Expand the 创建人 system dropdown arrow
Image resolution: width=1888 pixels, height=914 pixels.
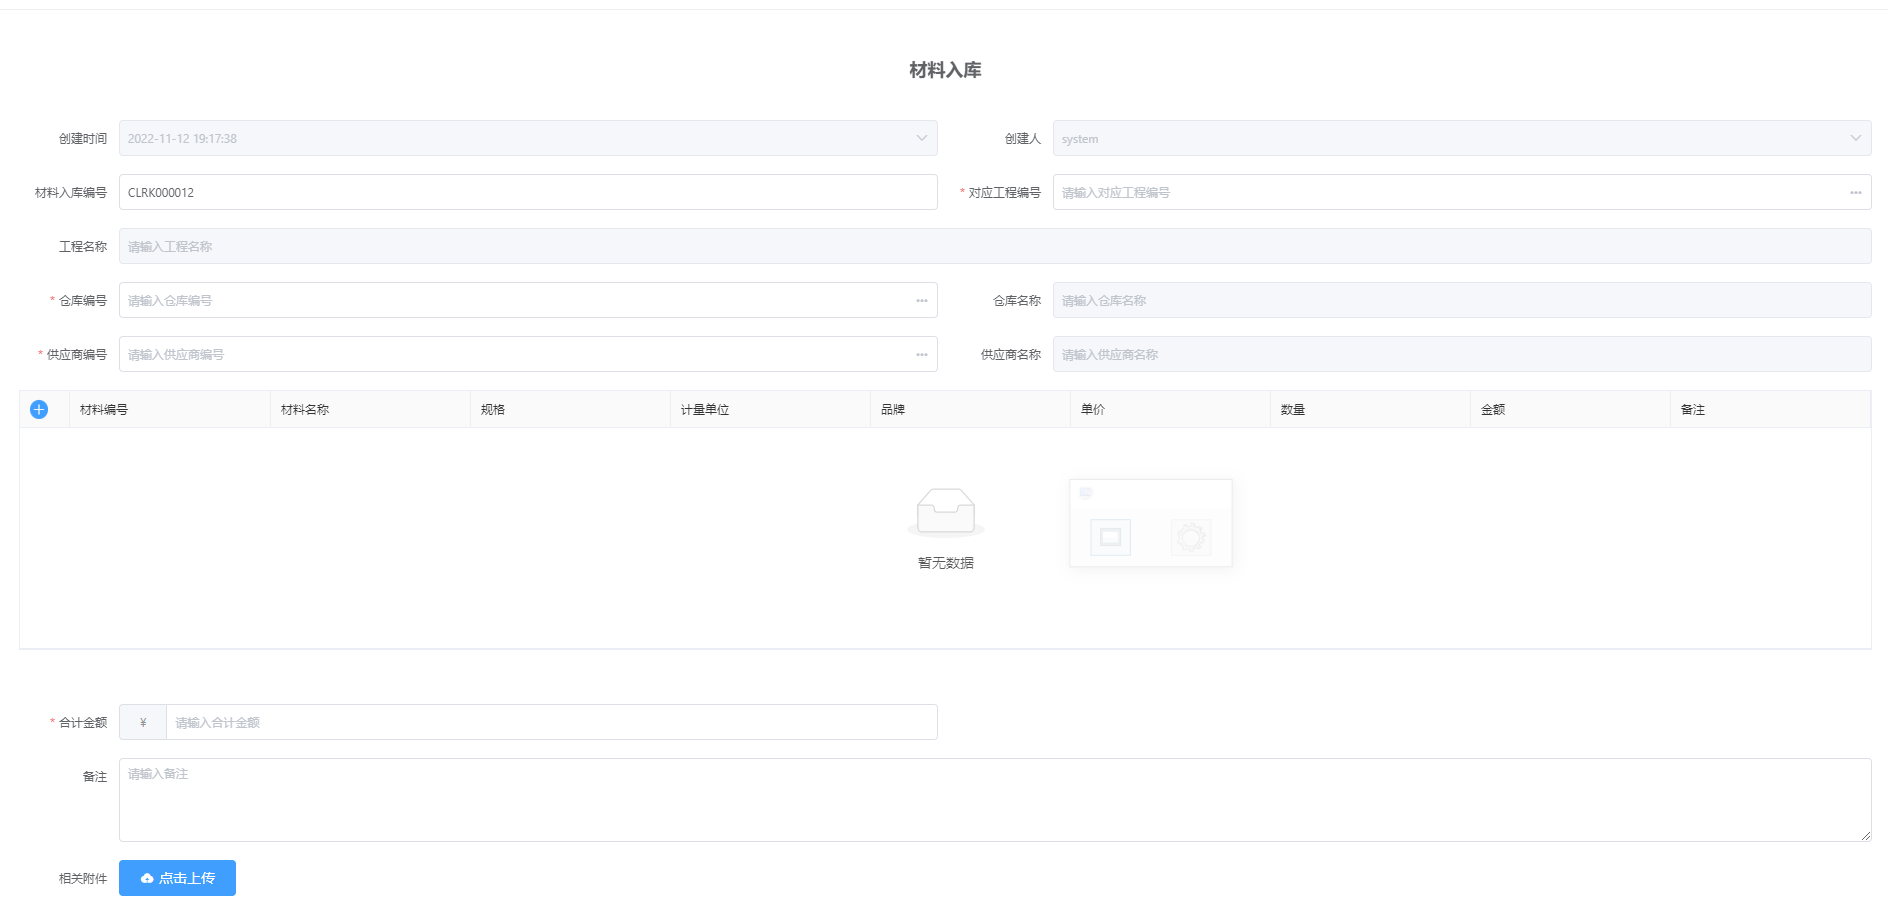pos(1855,138)
